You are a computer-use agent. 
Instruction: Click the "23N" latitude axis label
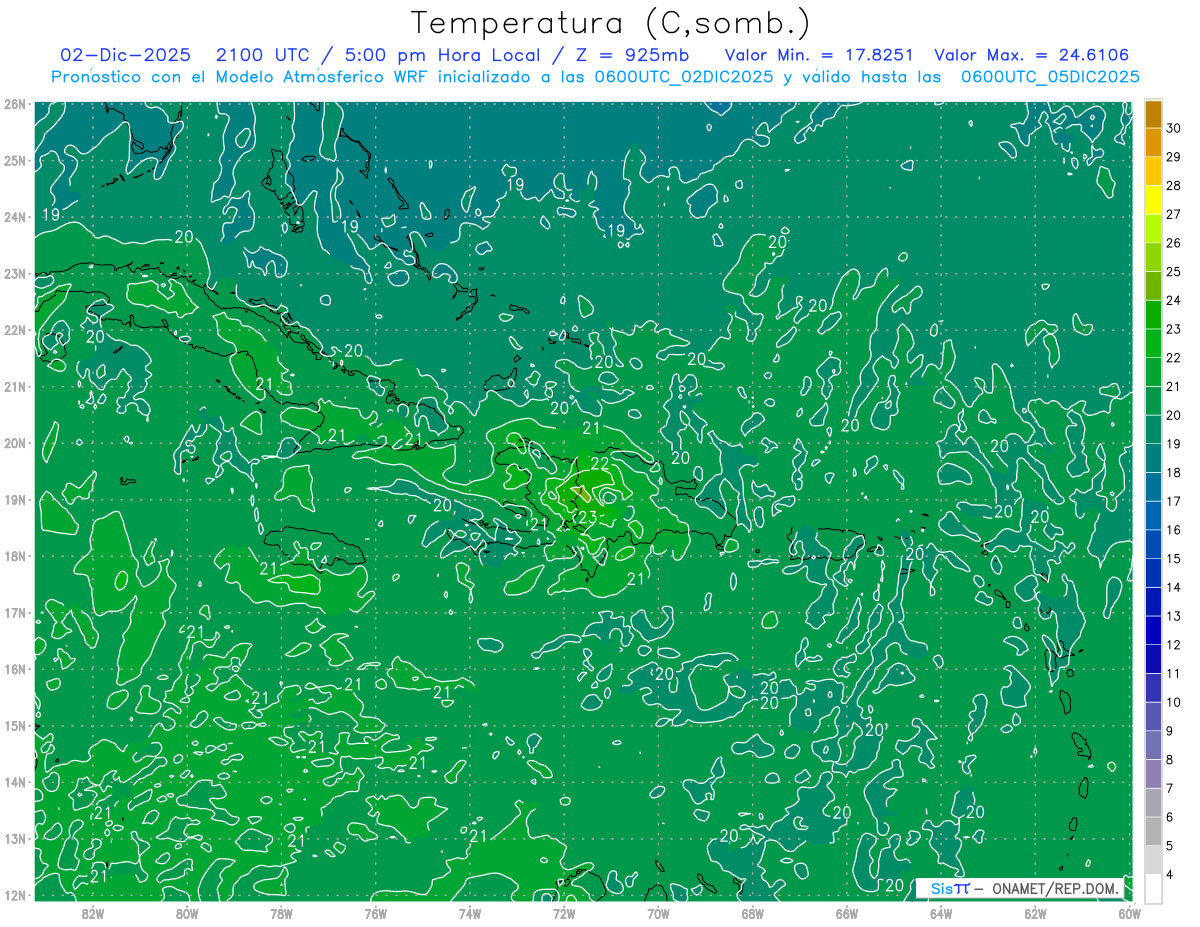coord(15,274)
